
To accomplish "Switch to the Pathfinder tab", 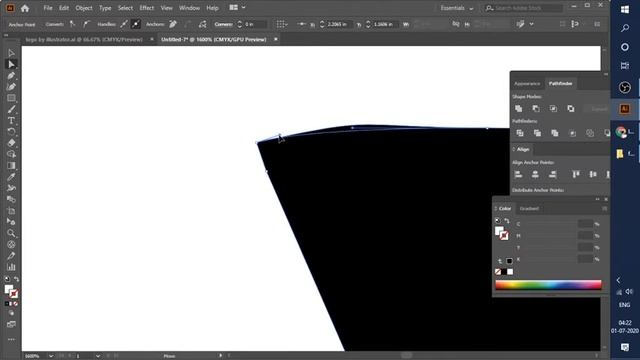I will point(560,84).
